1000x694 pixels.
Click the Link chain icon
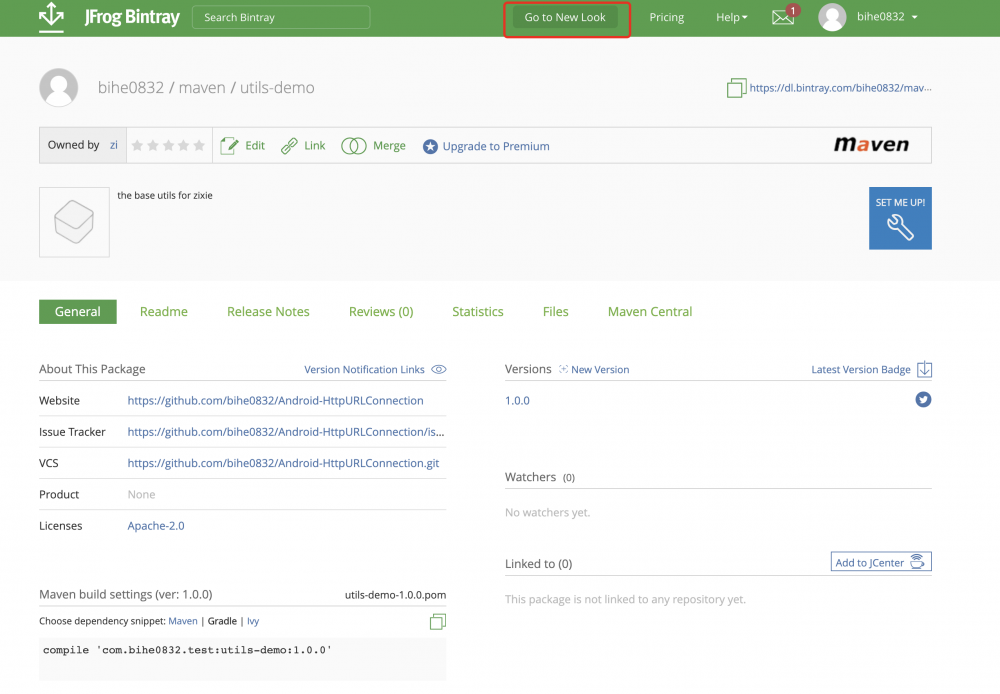289,146
